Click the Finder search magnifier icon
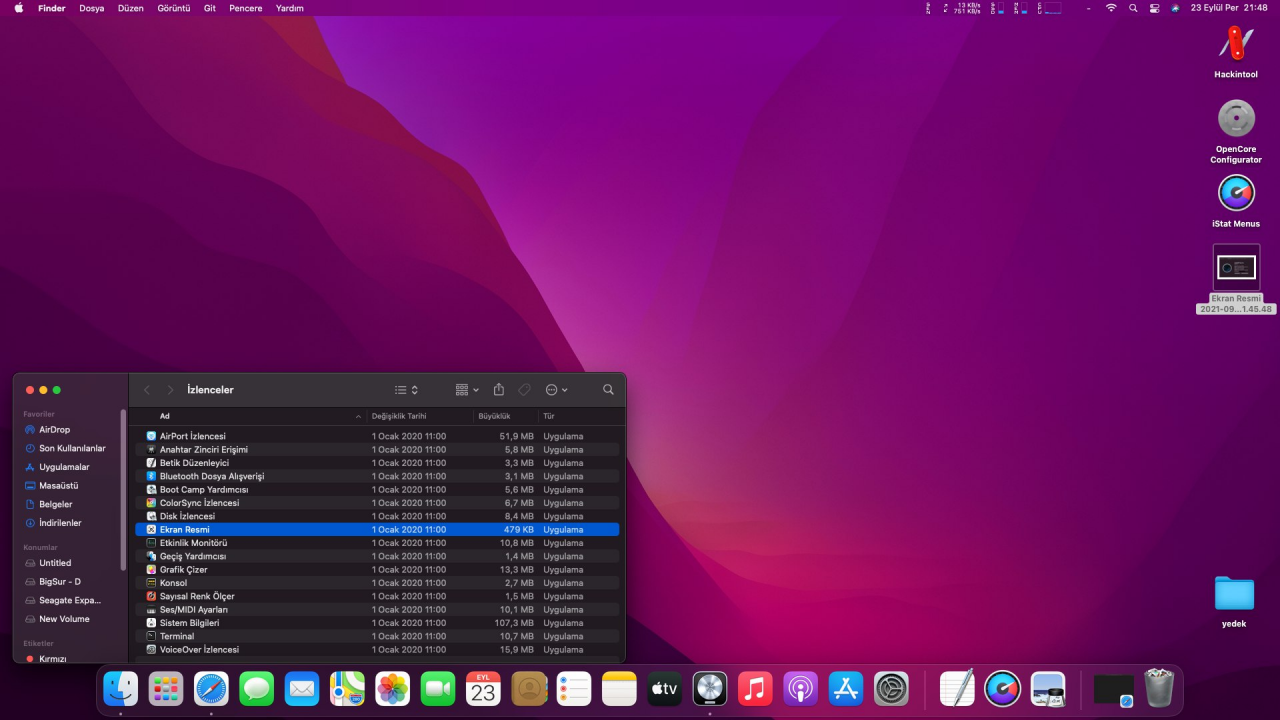Image resolution: width=1280 pixels, height=720 pixels. pos(608,390)
